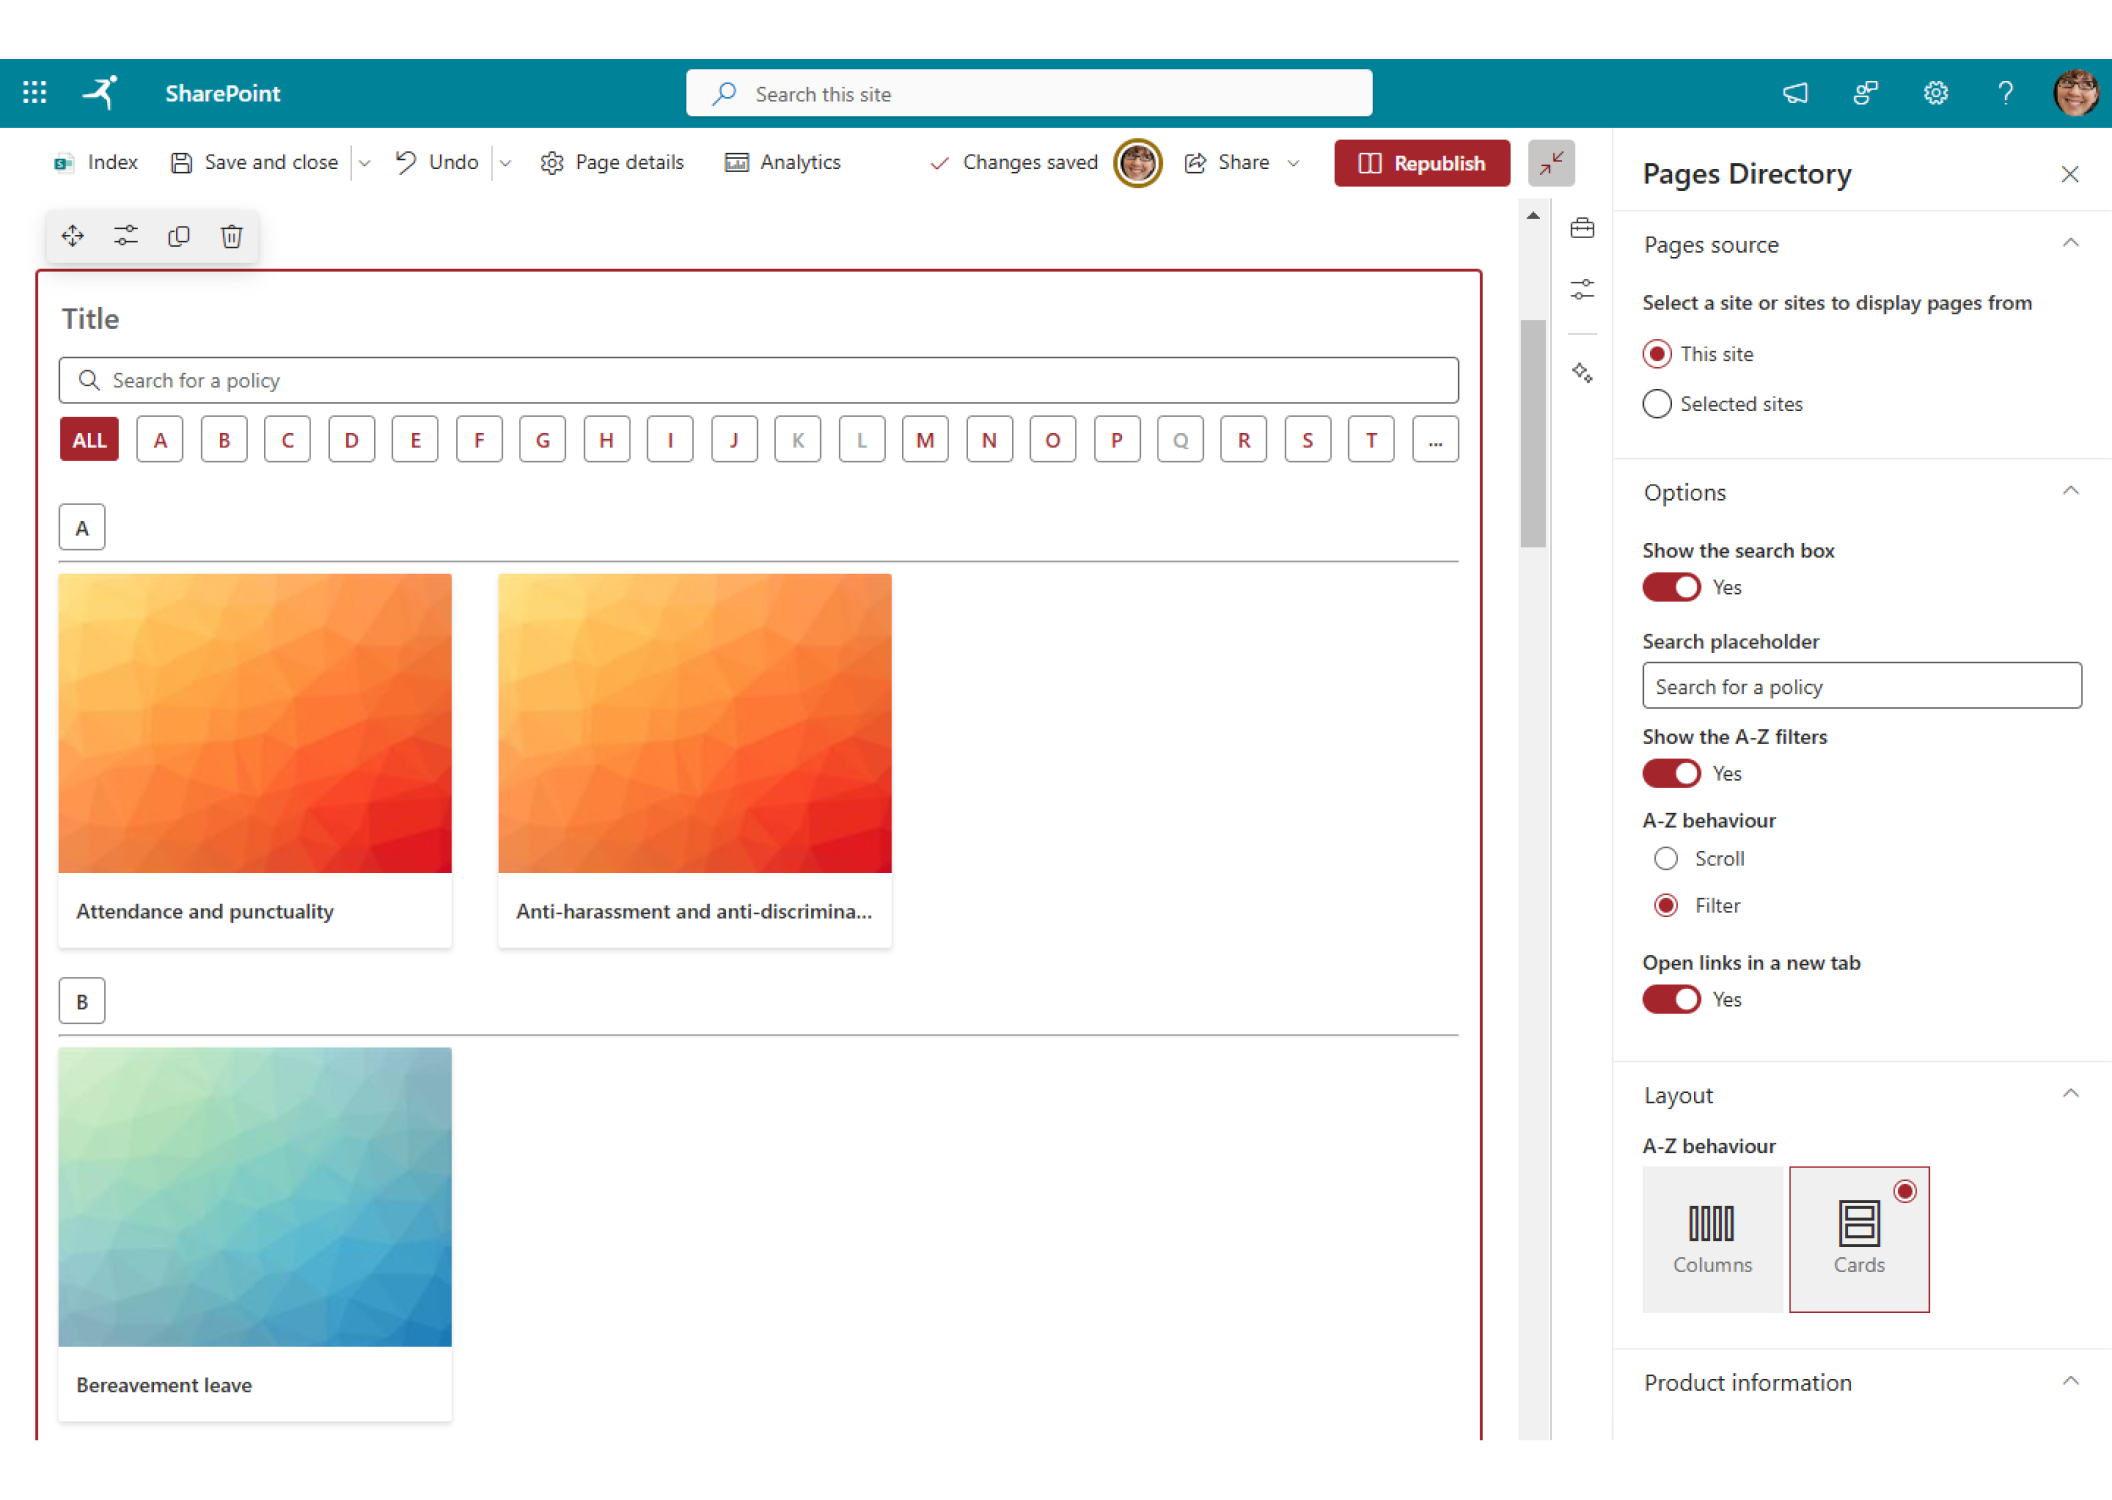Click the toolbox icon in side rail
The width and height of the screenshot is (2112, 1500).
pyautogui.click(x=1582, y=229)
